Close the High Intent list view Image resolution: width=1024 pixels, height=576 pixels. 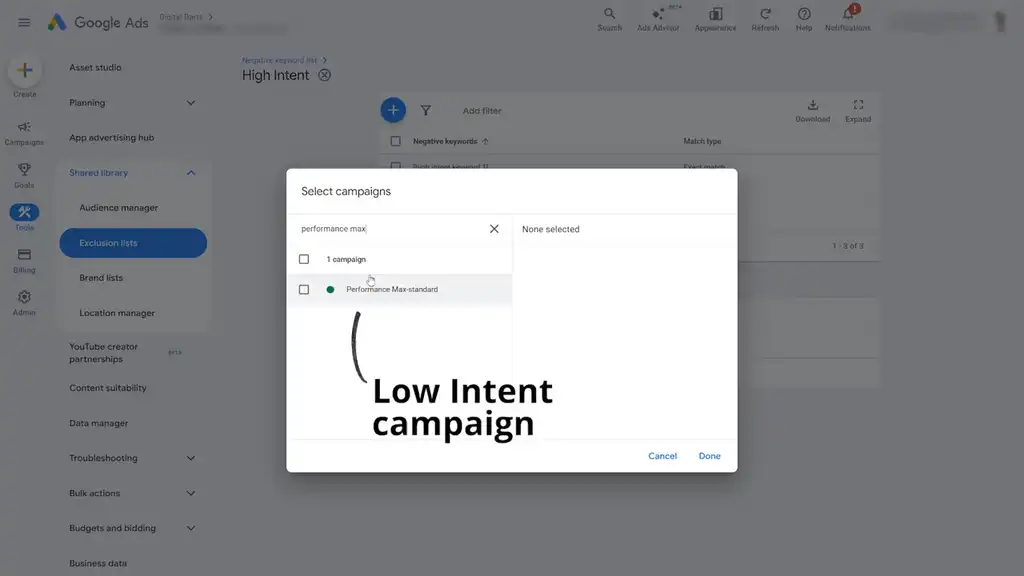click(325, 75)
